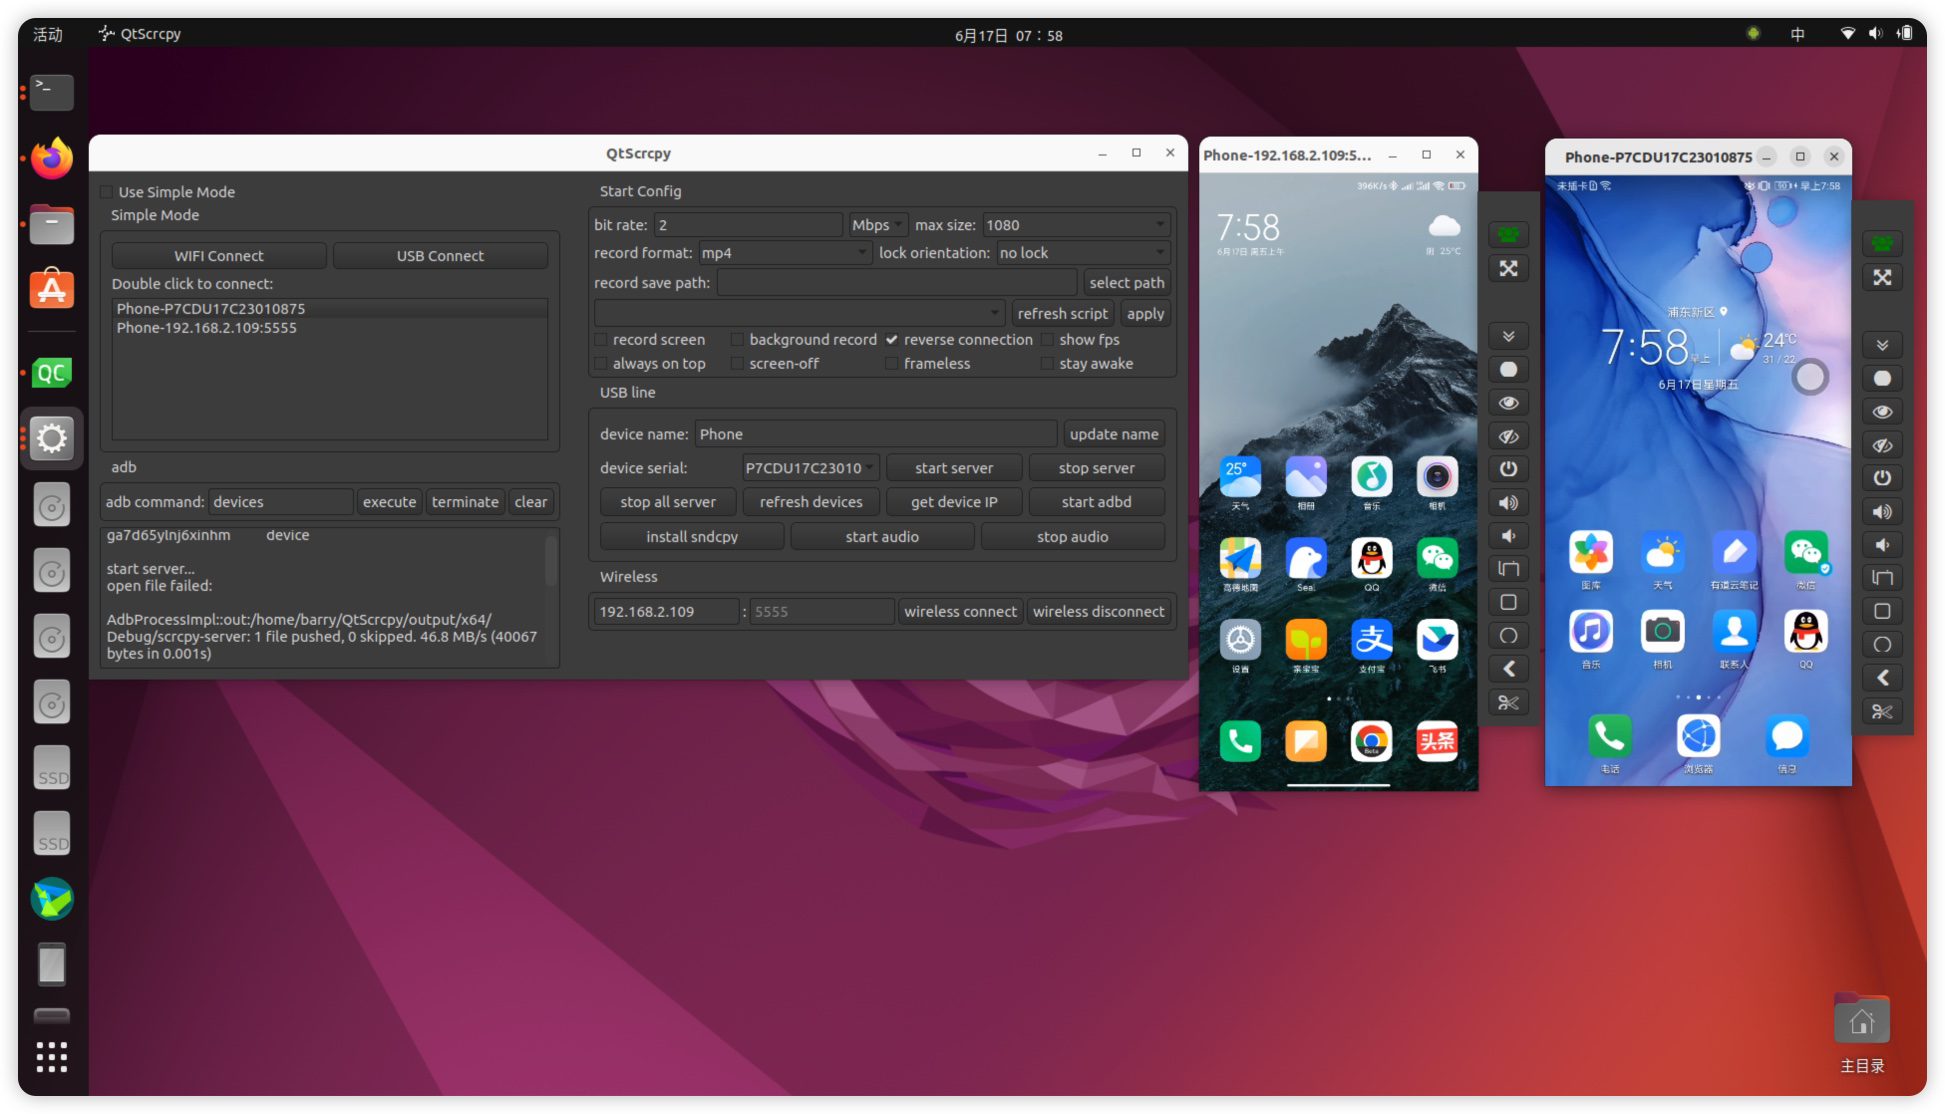Expand the lock orientation dropdown

point(1082,253)
